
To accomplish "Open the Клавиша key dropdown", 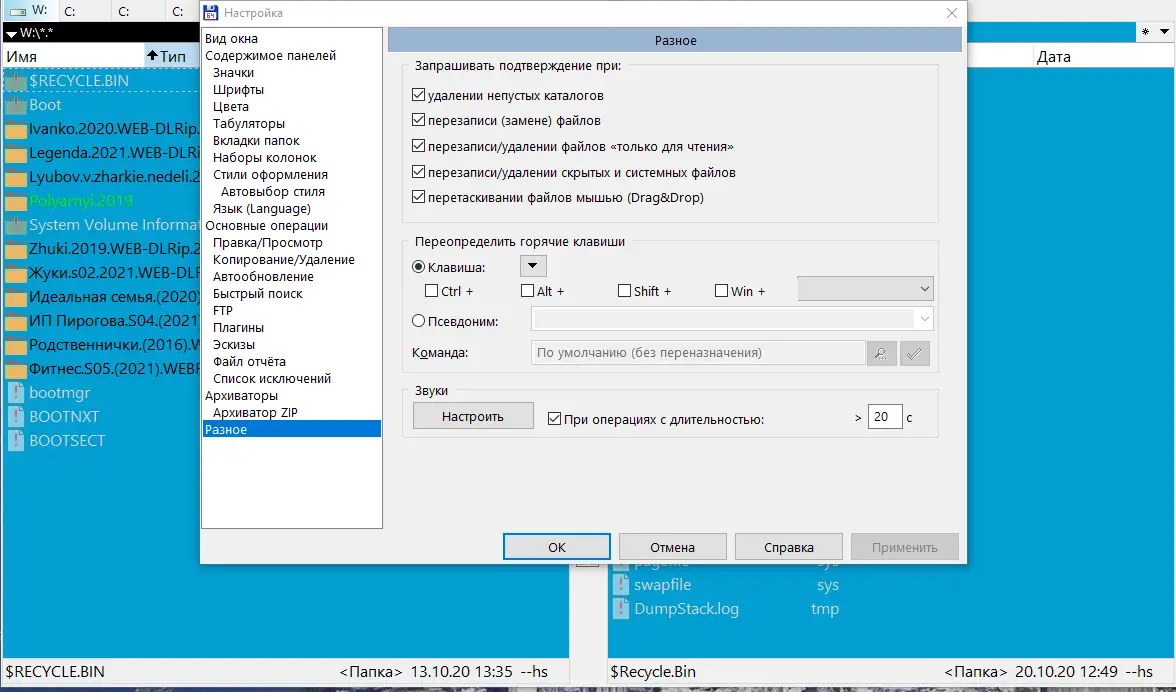I will pos(532,266).
